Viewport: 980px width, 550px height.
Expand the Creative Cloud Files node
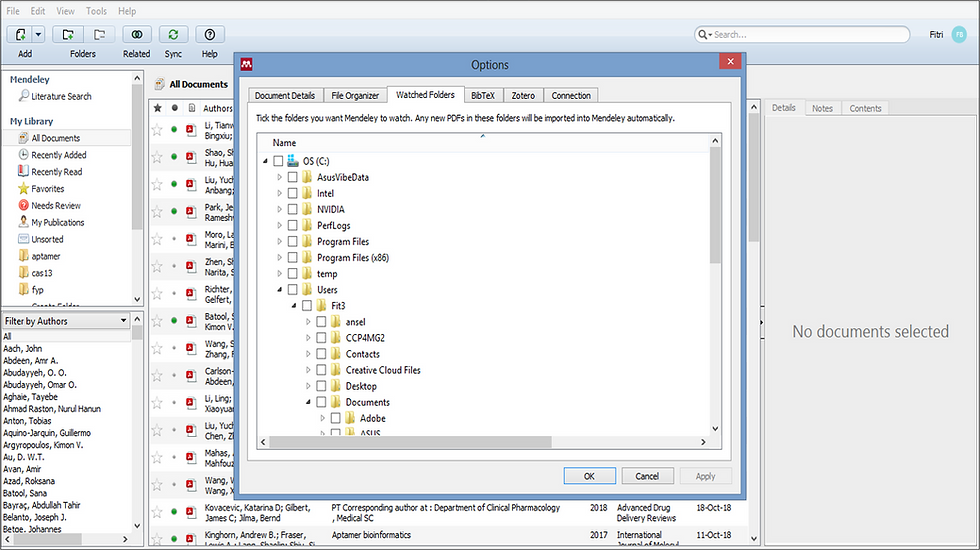308,370
